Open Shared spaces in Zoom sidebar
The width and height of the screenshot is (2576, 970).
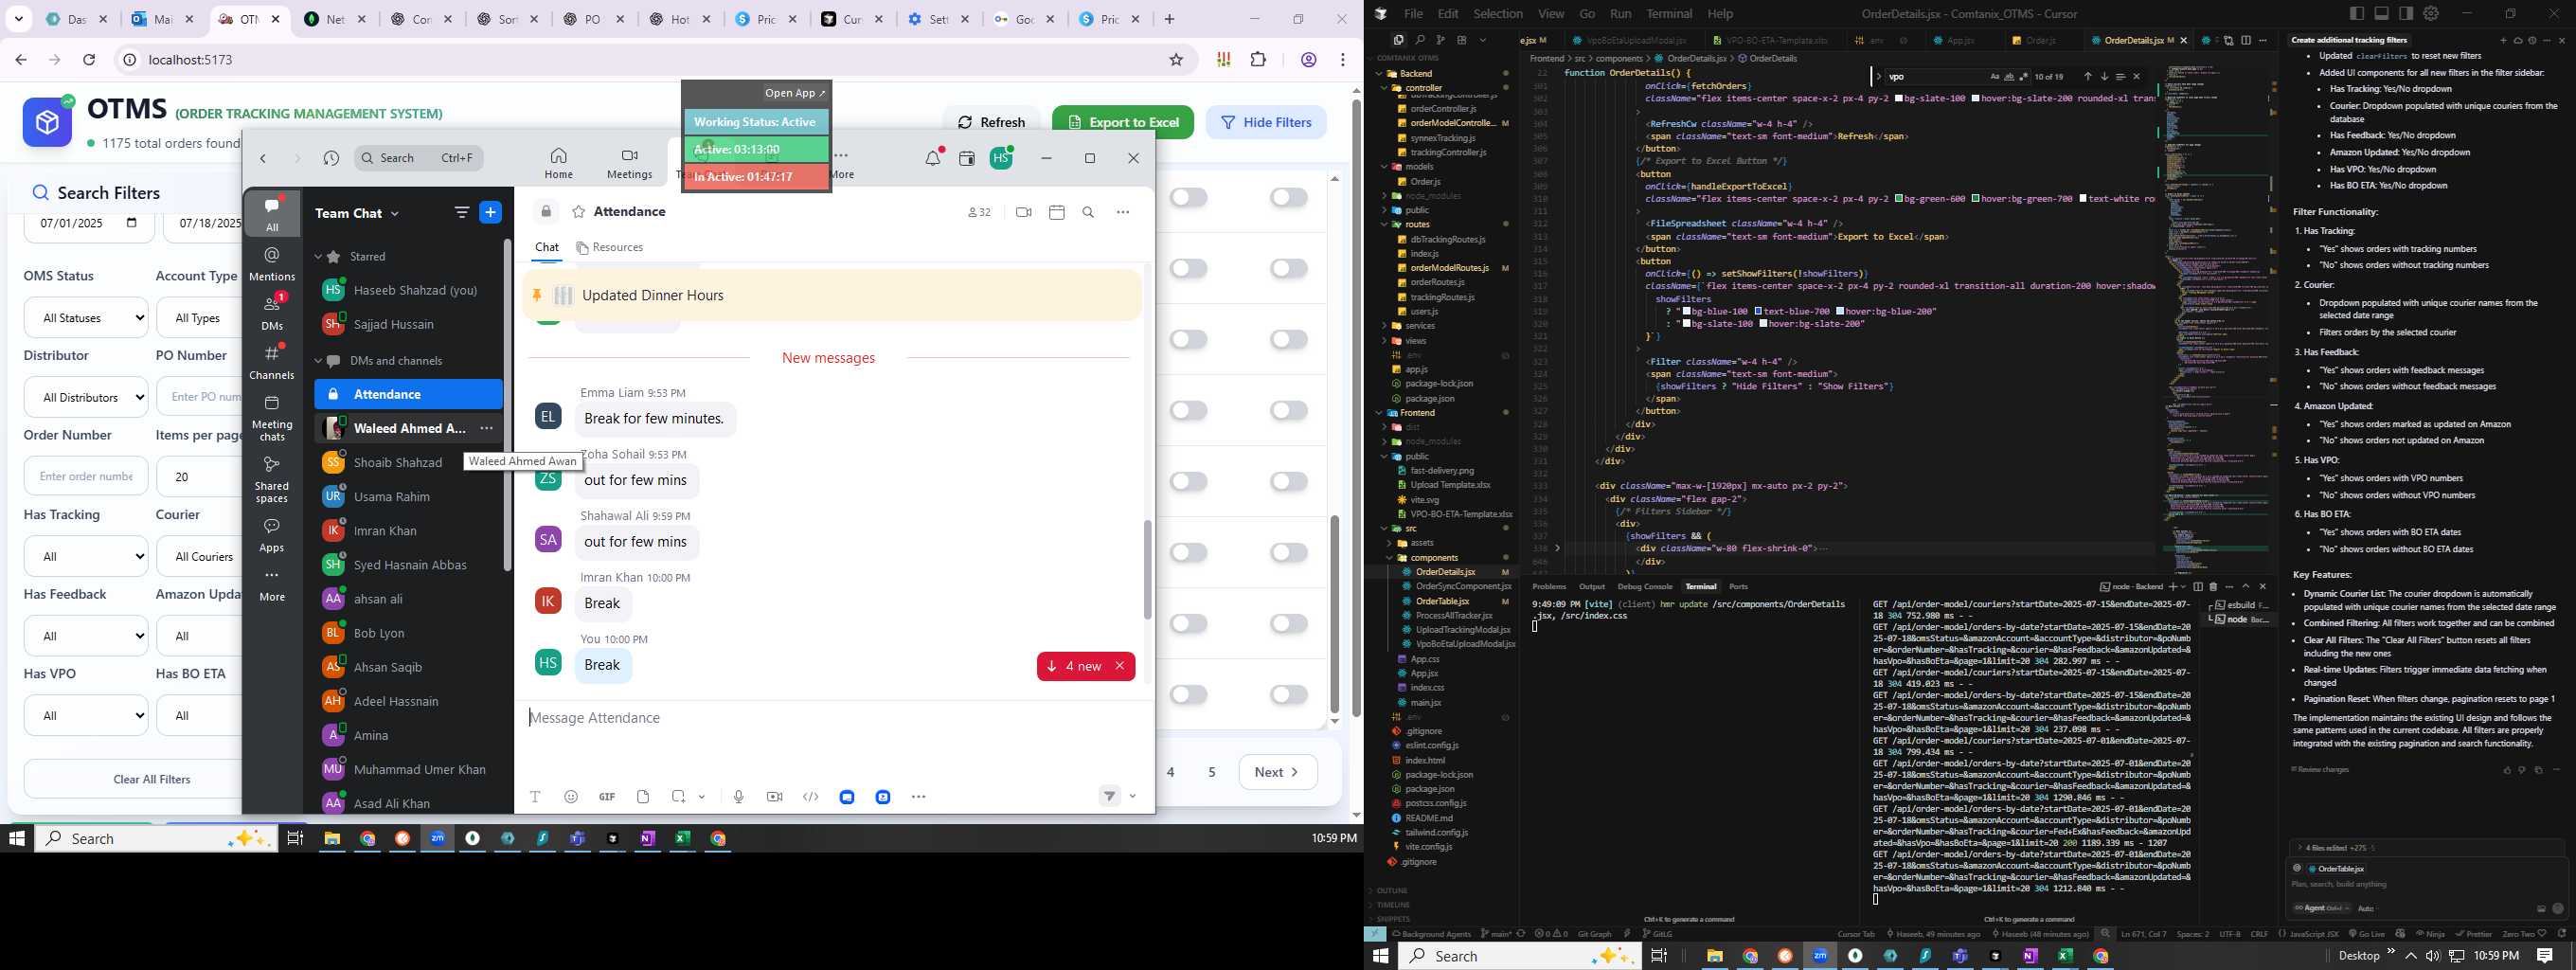point(272,480)
